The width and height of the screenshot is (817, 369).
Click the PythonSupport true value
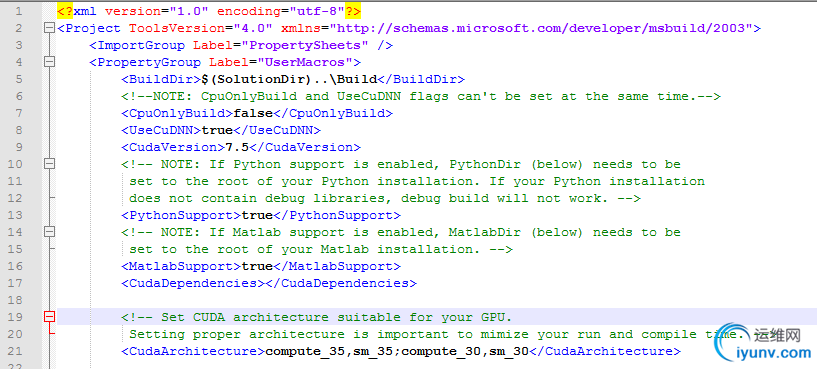point(257,215)
